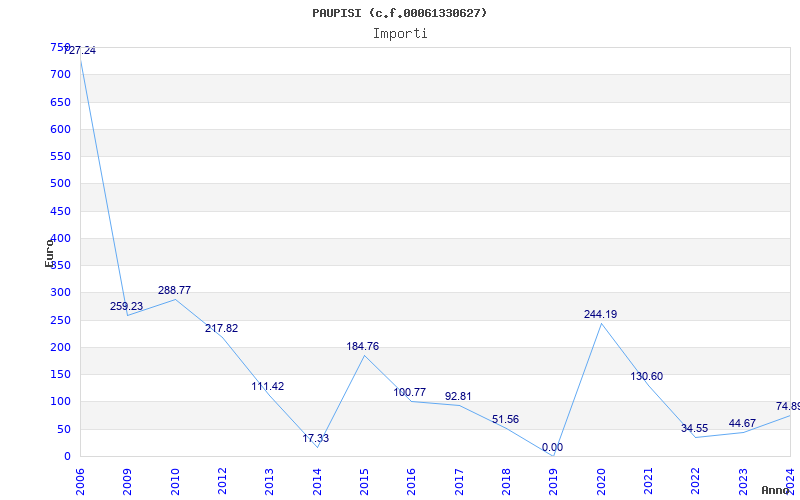Click the Anno x-axis title
This screenshot has width=800, height=500.
(x=778, y=490)
